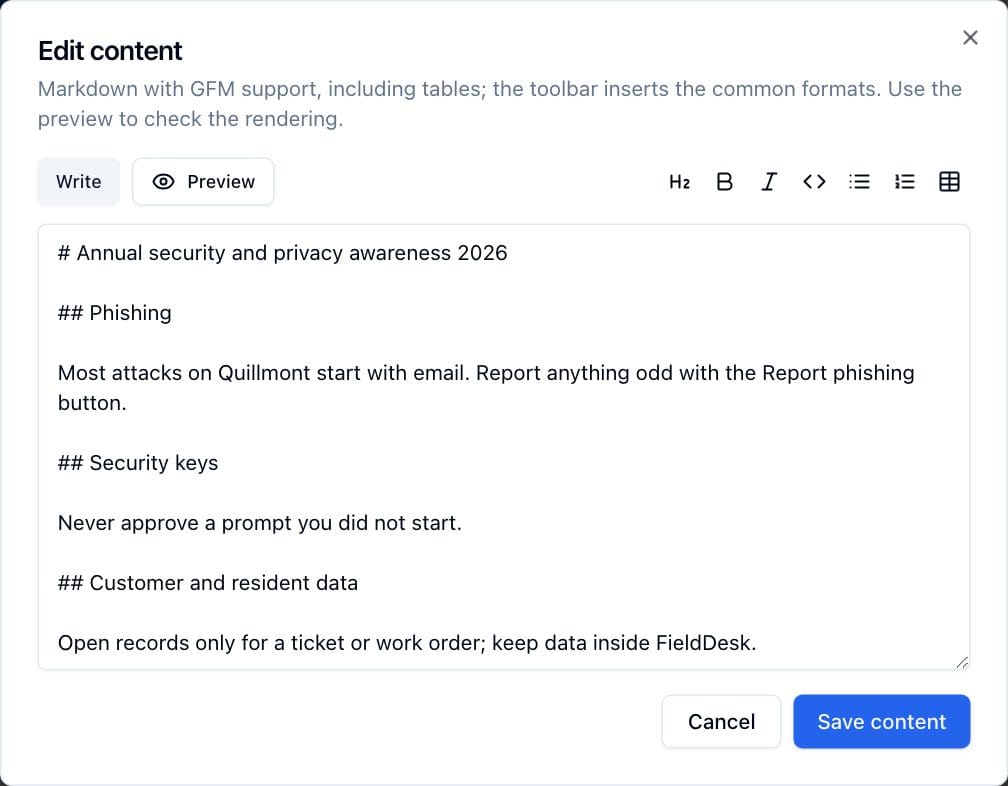Grab the textarea resize handle corner

962,663
